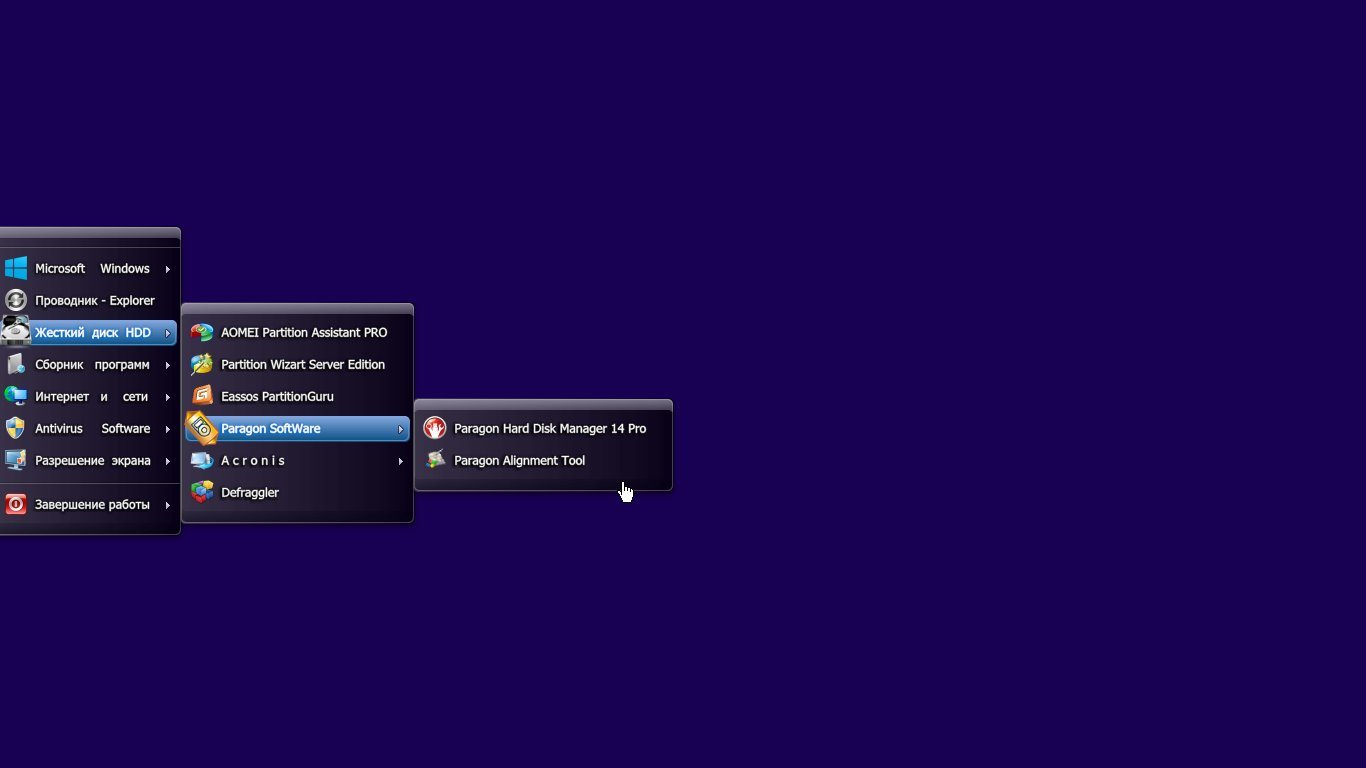Select the Paragon SoftWare menu entry
1366x768 pixels.
pos(297,428)
